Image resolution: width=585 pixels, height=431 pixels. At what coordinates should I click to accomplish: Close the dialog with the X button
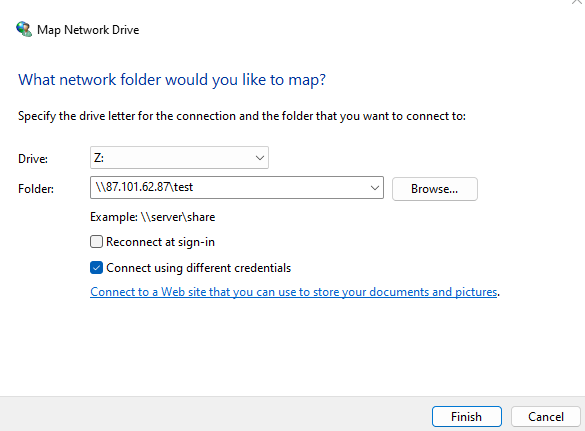577,2
